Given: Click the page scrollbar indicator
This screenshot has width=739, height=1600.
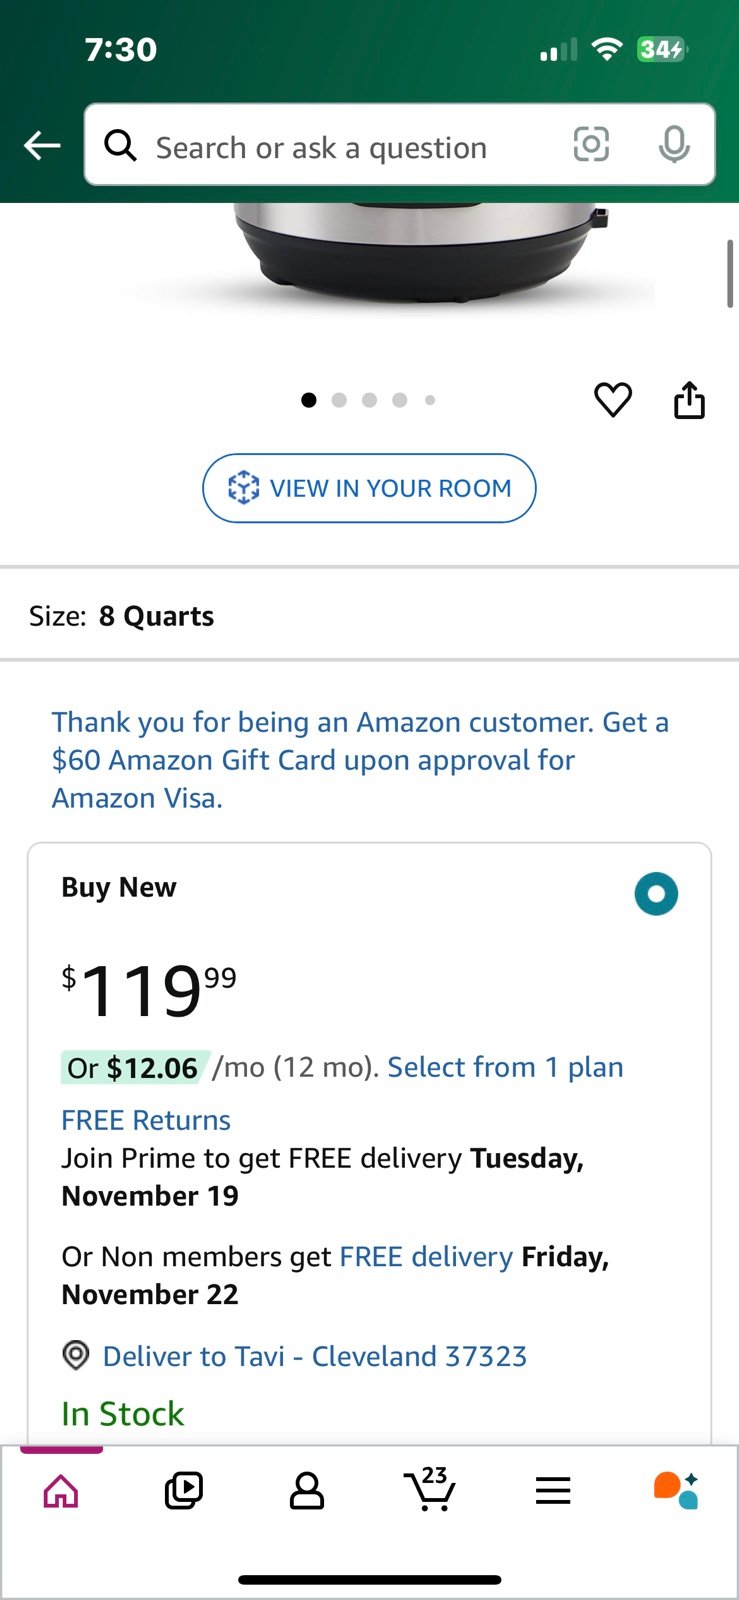Looking at the screenshot, I should point(730,273).
